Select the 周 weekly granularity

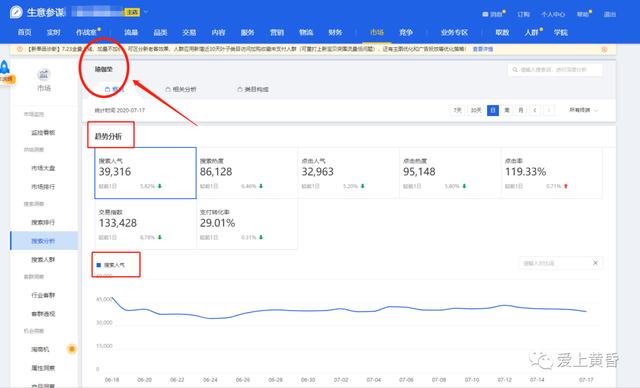click(x=507, y=110)
